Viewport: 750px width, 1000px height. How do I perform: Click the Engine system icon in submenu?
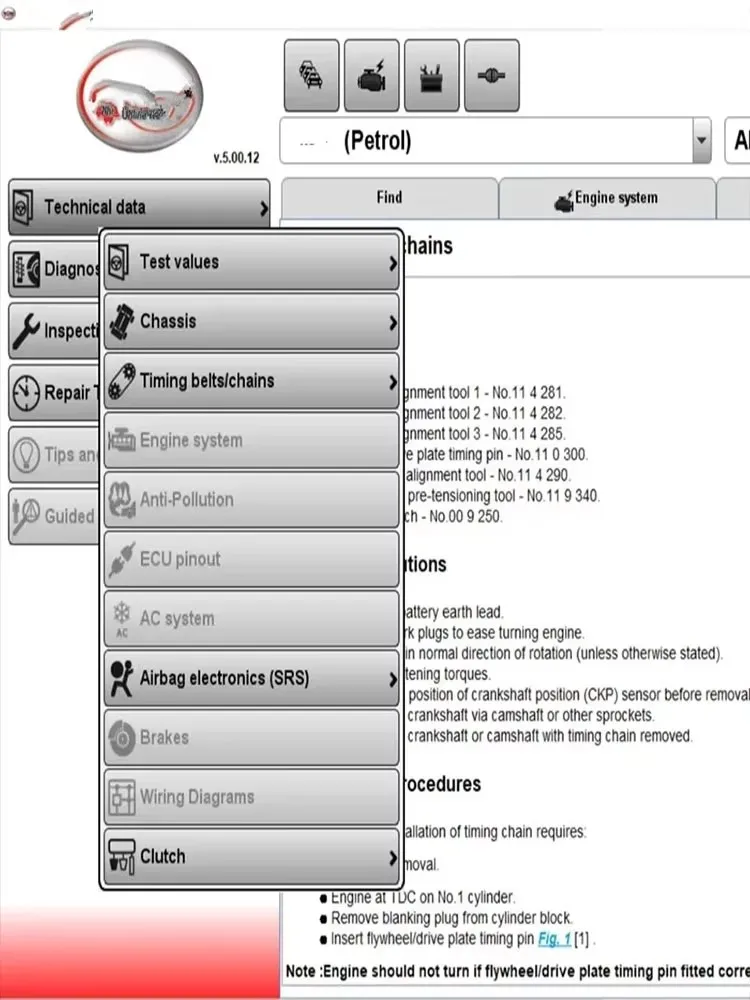click(x=121, y=440)
